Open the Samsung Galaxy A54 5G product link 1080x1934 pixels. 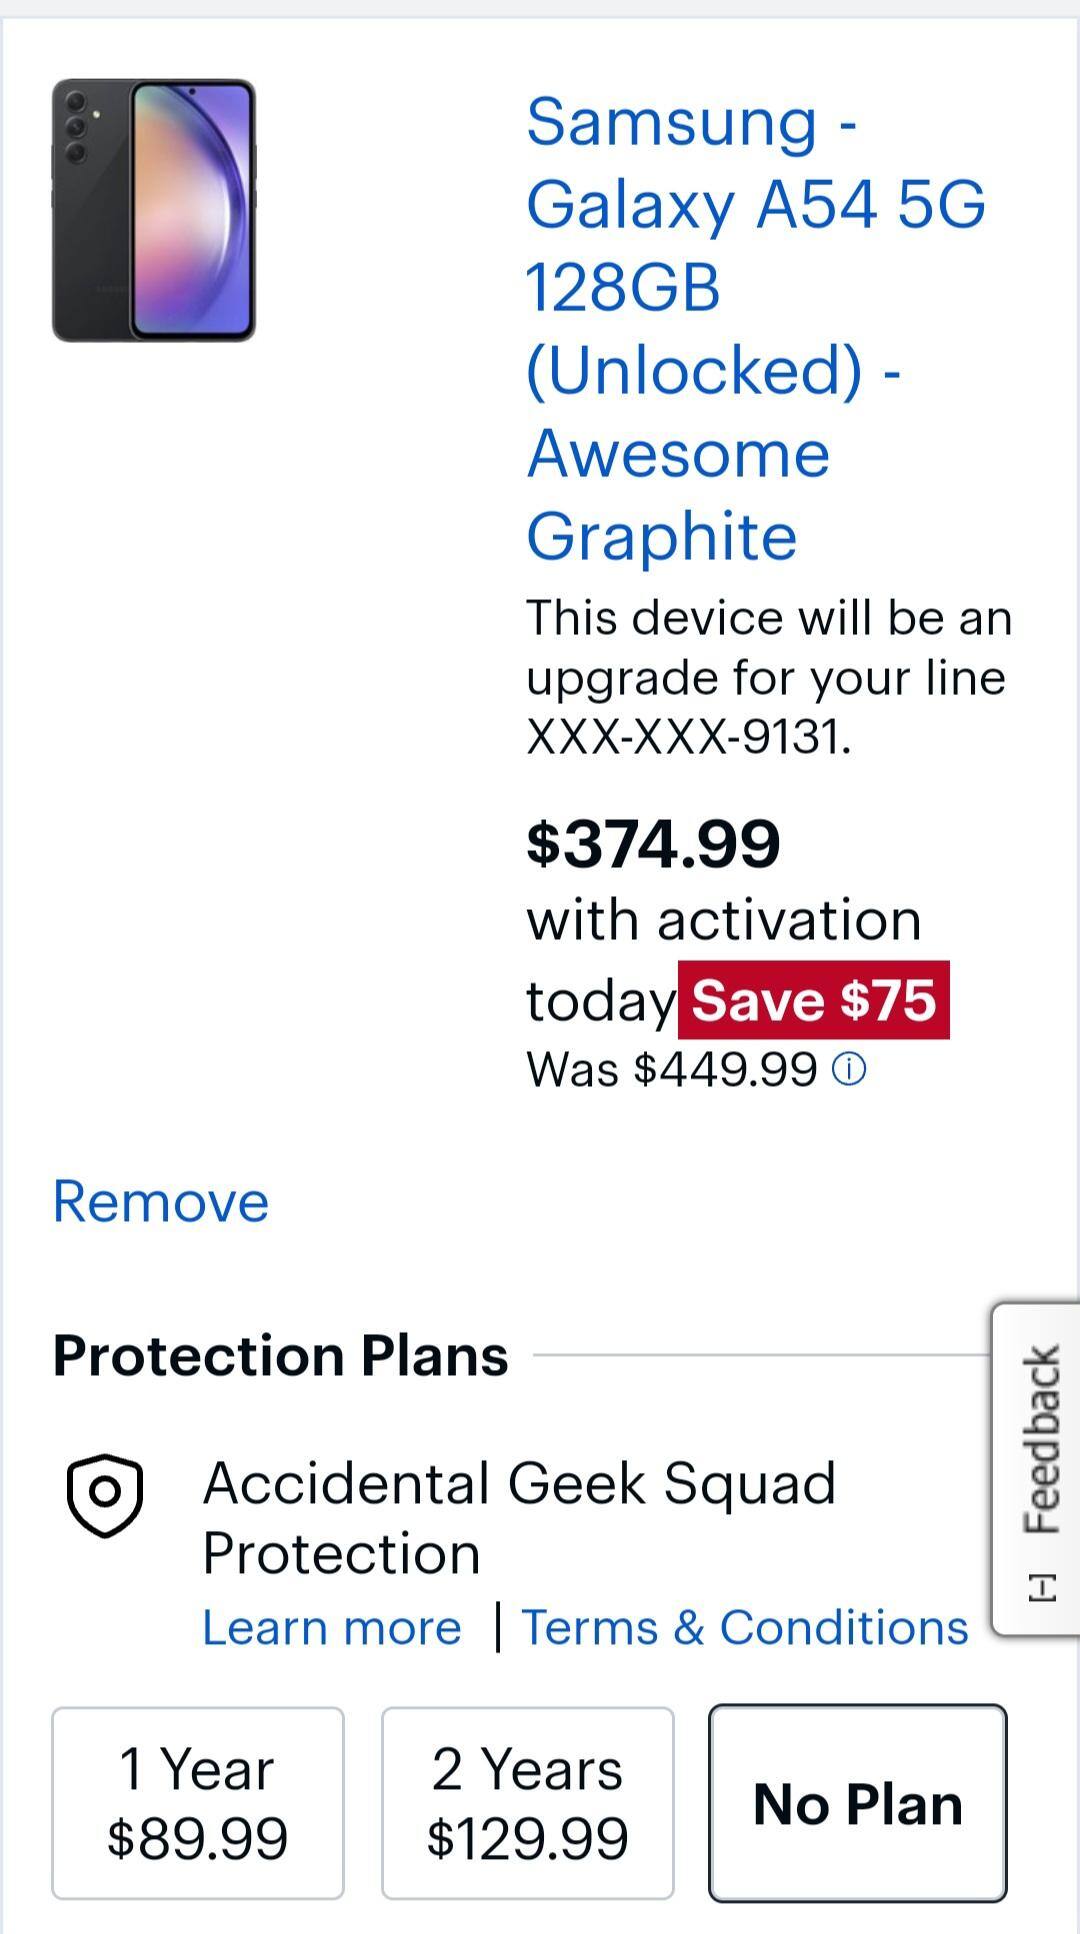click(x=755, y=328)
